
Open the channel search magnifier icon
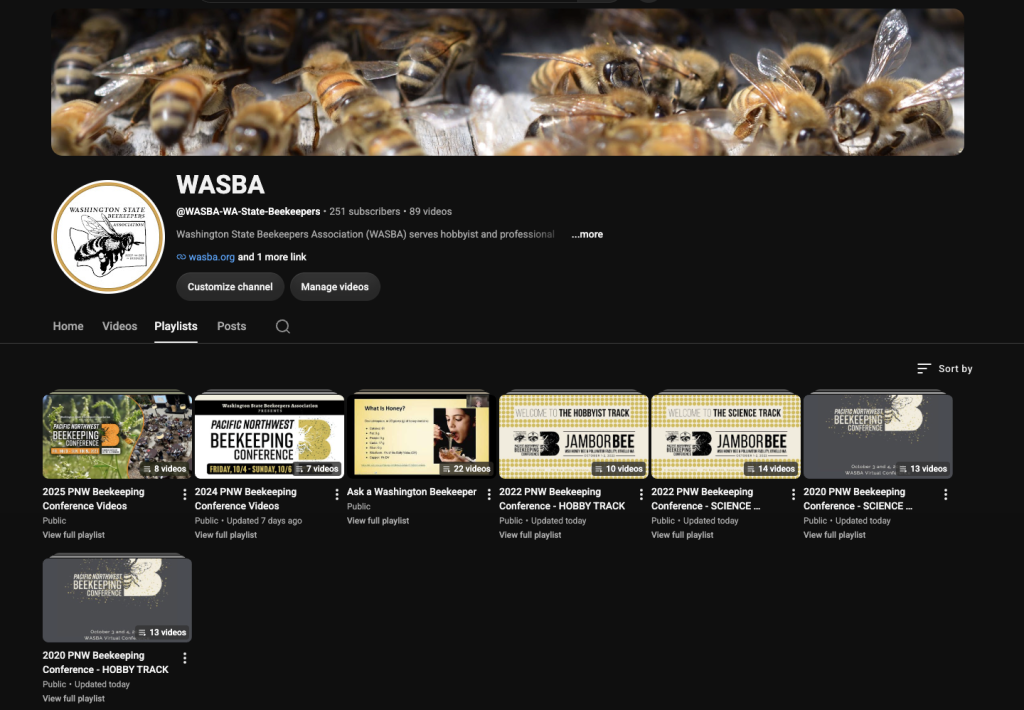(x=283, y=327)
